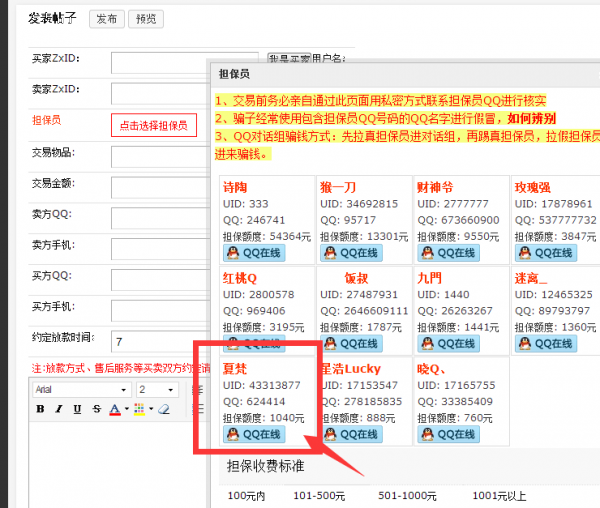Select guarantor name 饭叔
The image size is (600, 508).
[x=356, y=278]
